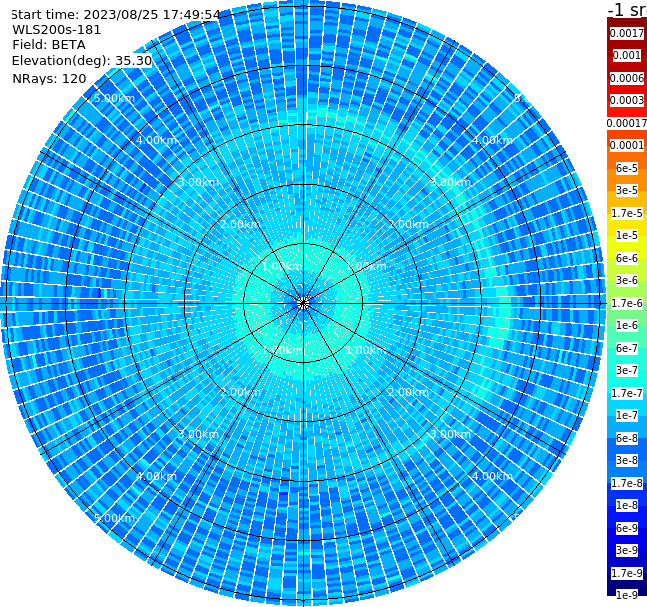Click the 0.0017 colorbar label
This screenshot has height=607, width=647.
(x=627, y=33)
